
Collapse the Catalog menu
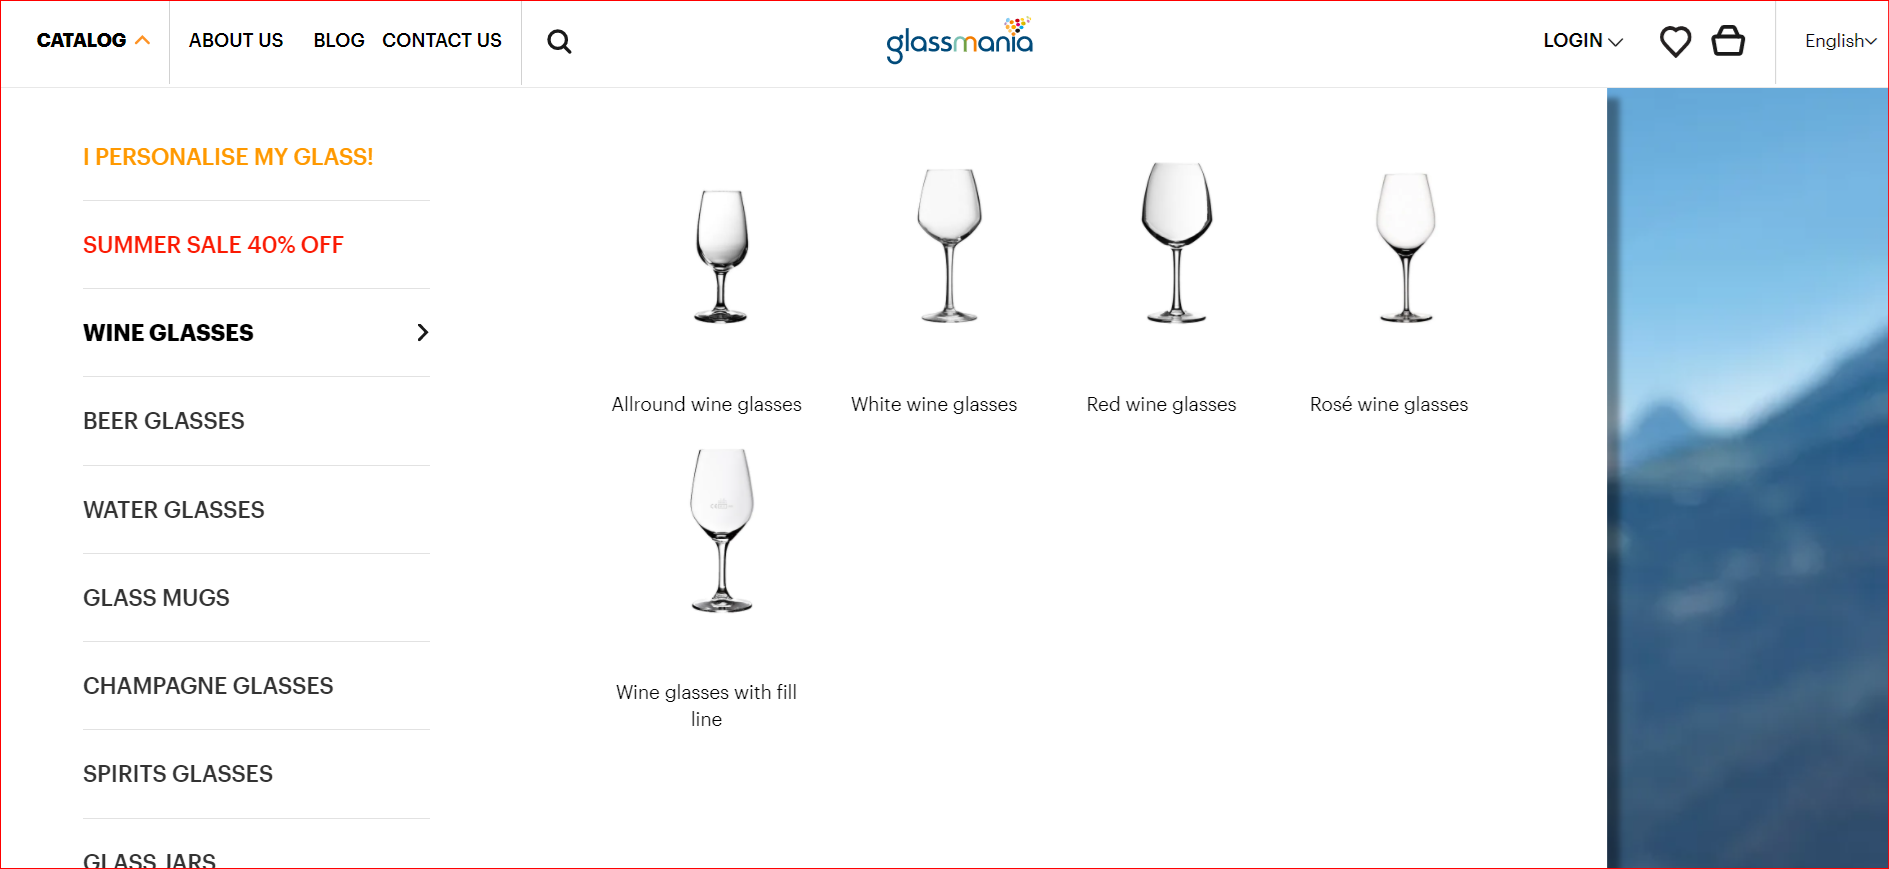pyautogui.click(x=93, y=41)
